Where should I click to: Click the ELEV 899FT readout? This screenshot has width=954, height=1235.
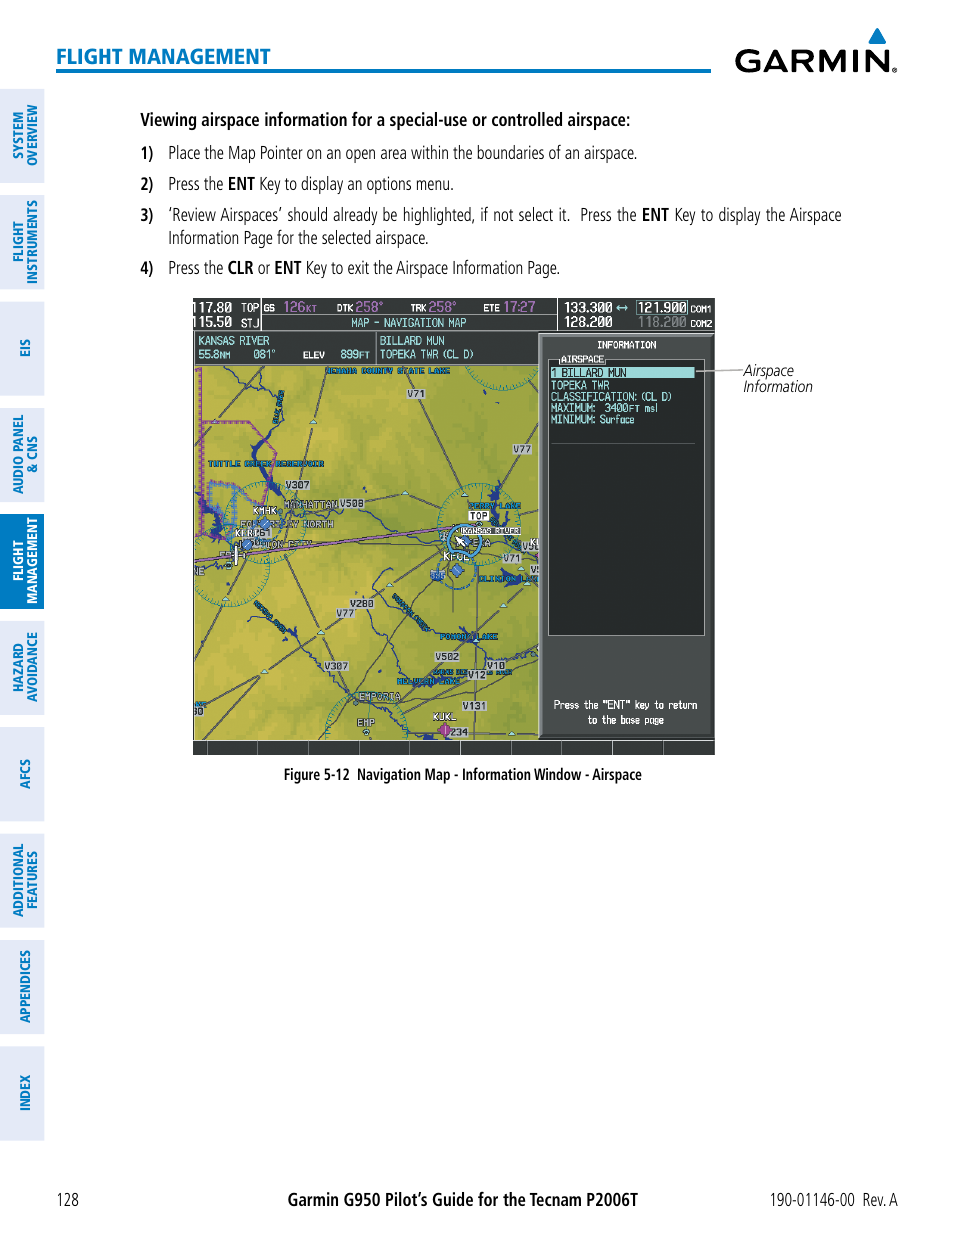point(336,354)
